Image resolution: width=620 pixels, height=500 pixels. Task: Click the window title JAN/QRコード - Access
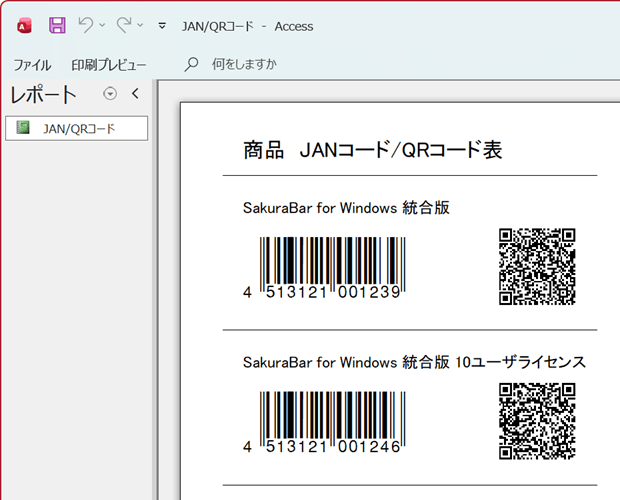(x=248, y=26)
